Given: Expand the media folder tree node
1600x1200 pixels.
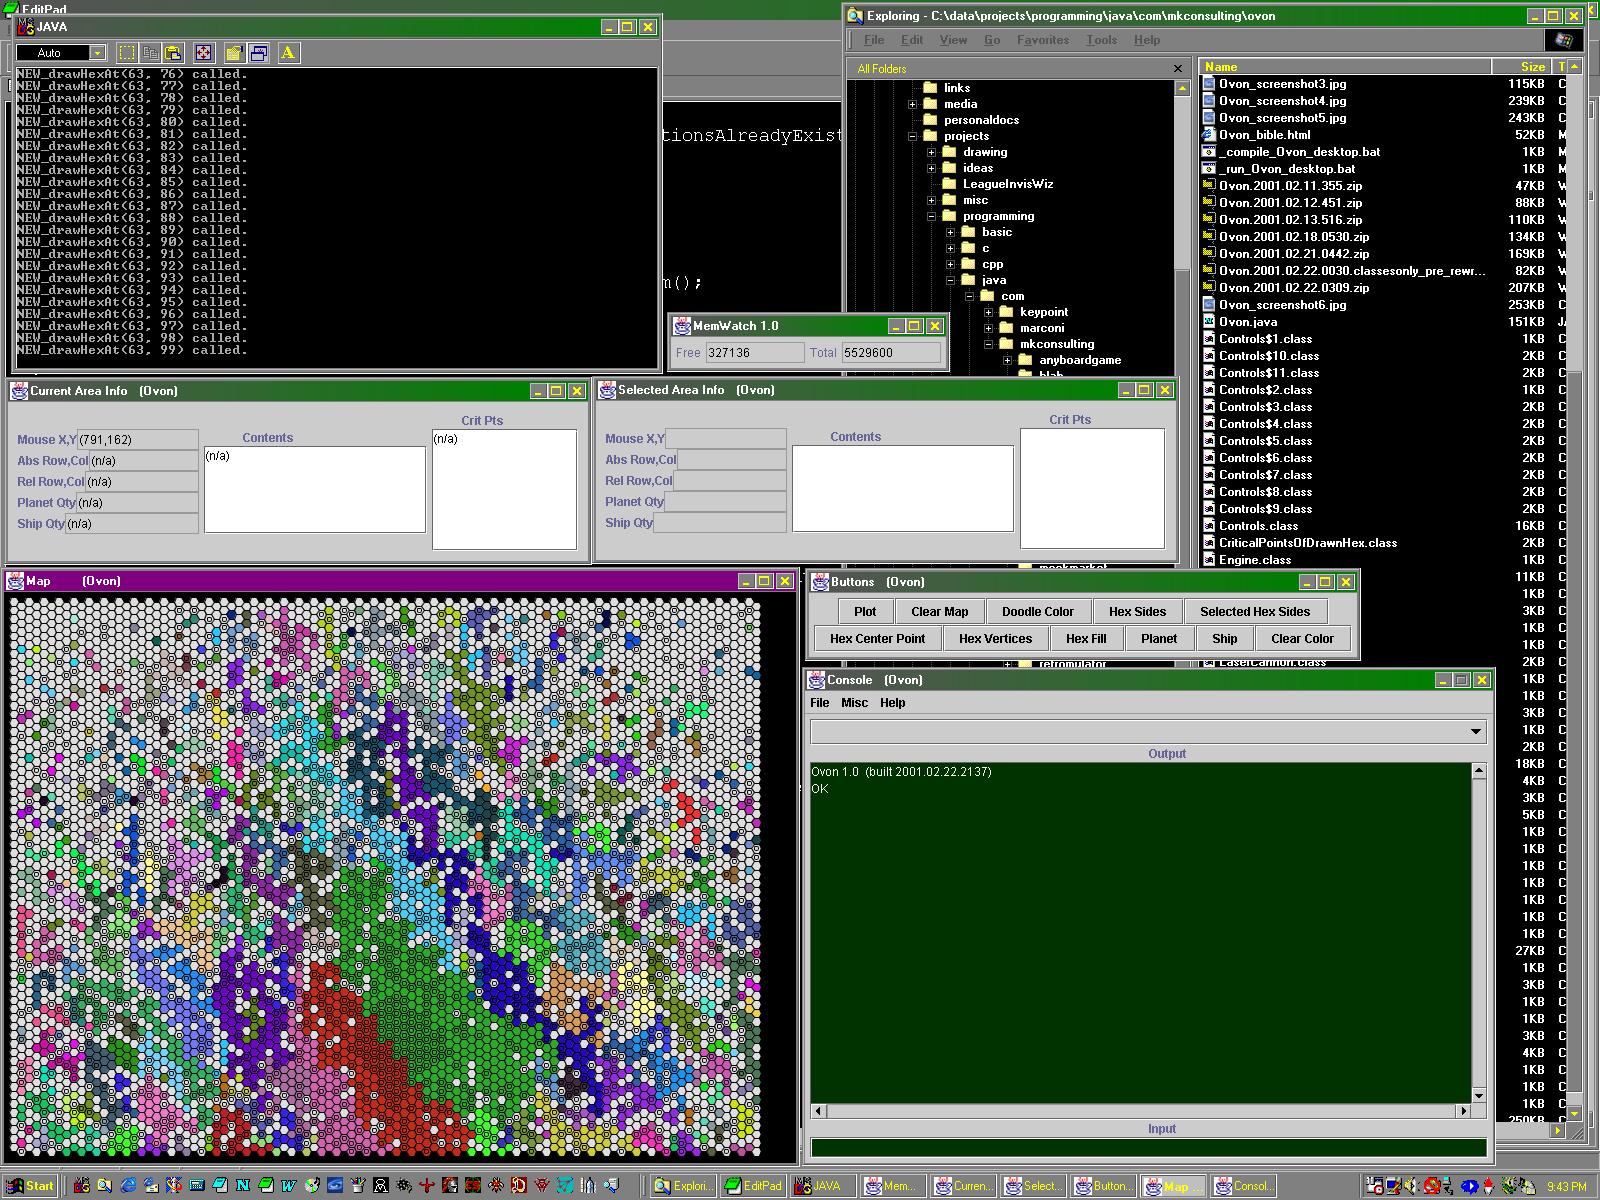Looking at the screenshot, I should tap(912, 104).
